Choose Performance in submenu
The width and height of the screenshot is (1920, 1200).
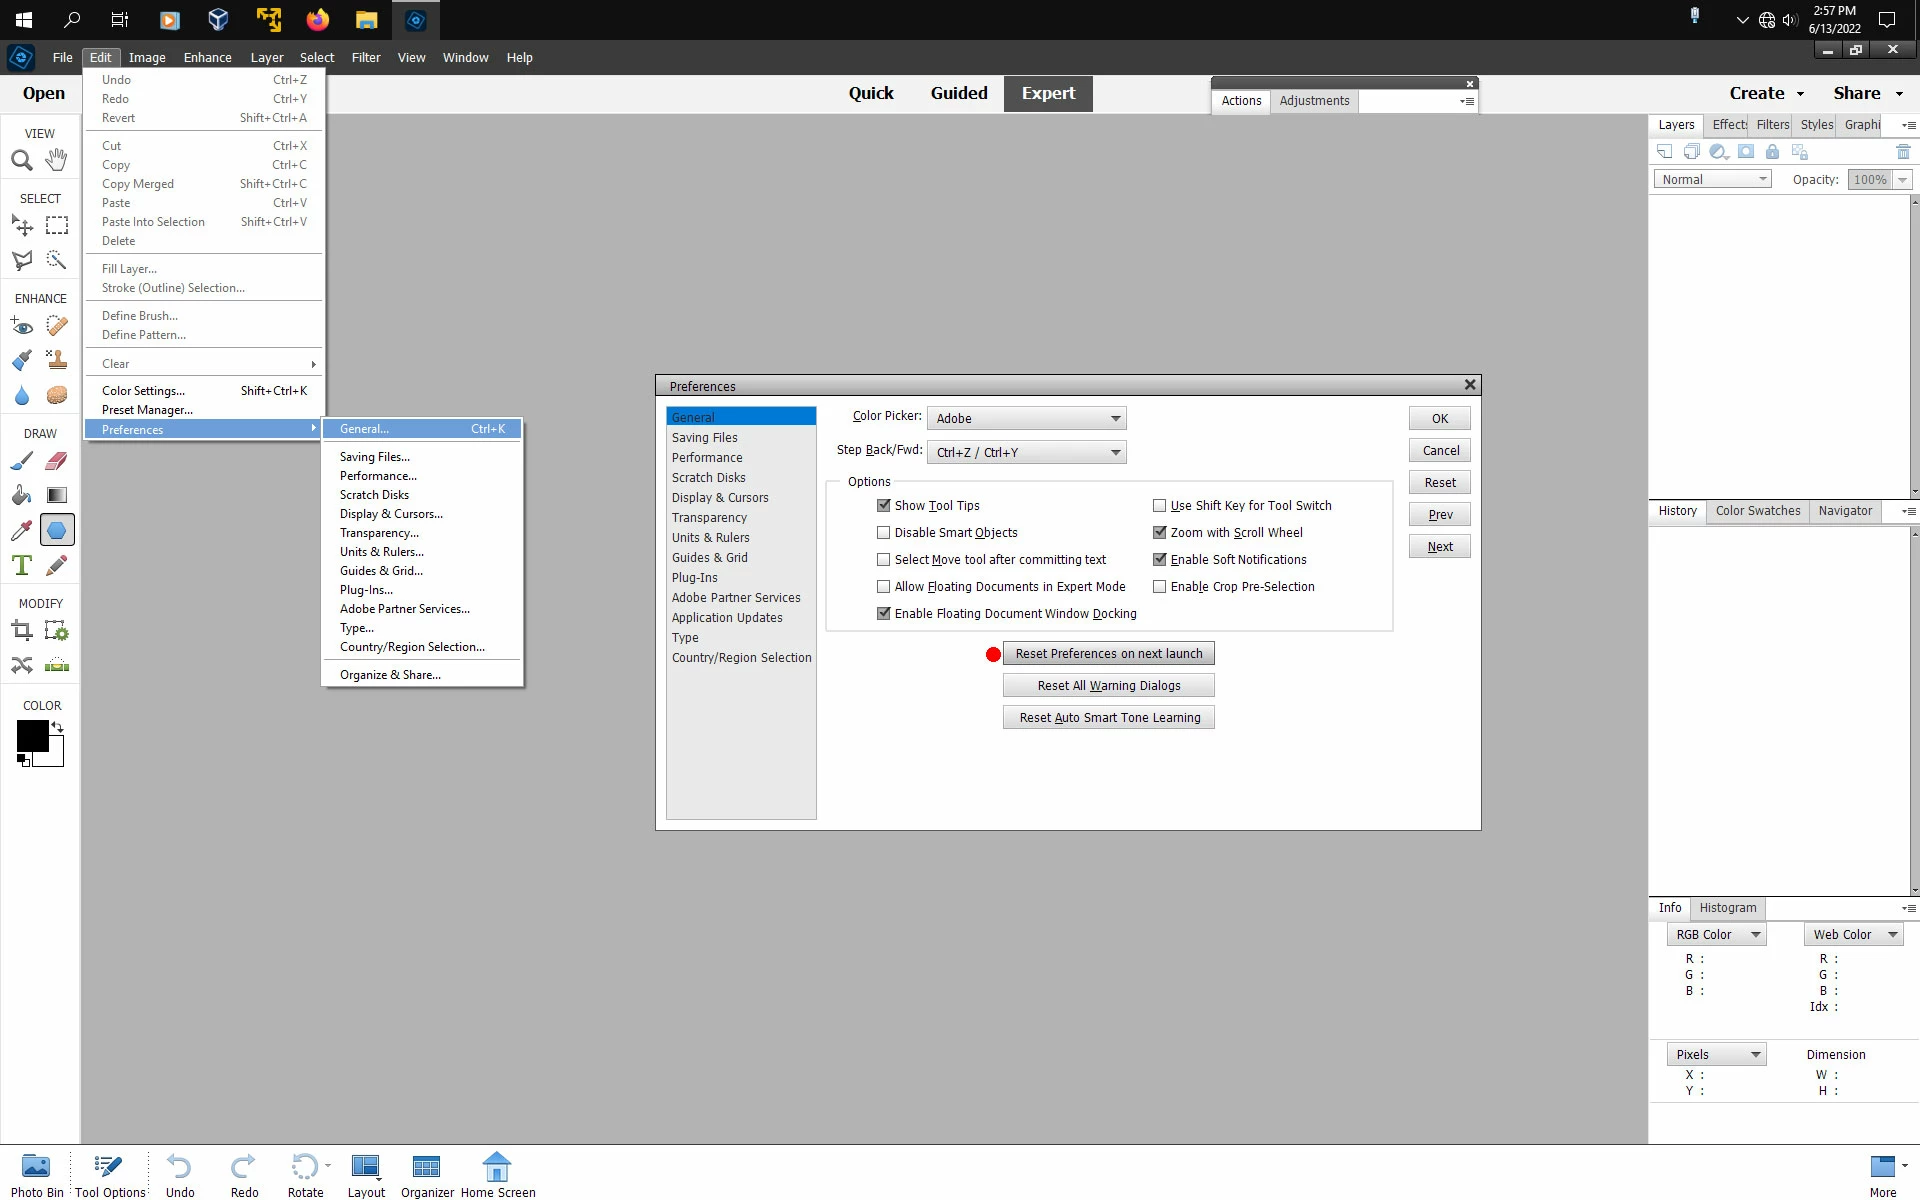pos(378,476)
